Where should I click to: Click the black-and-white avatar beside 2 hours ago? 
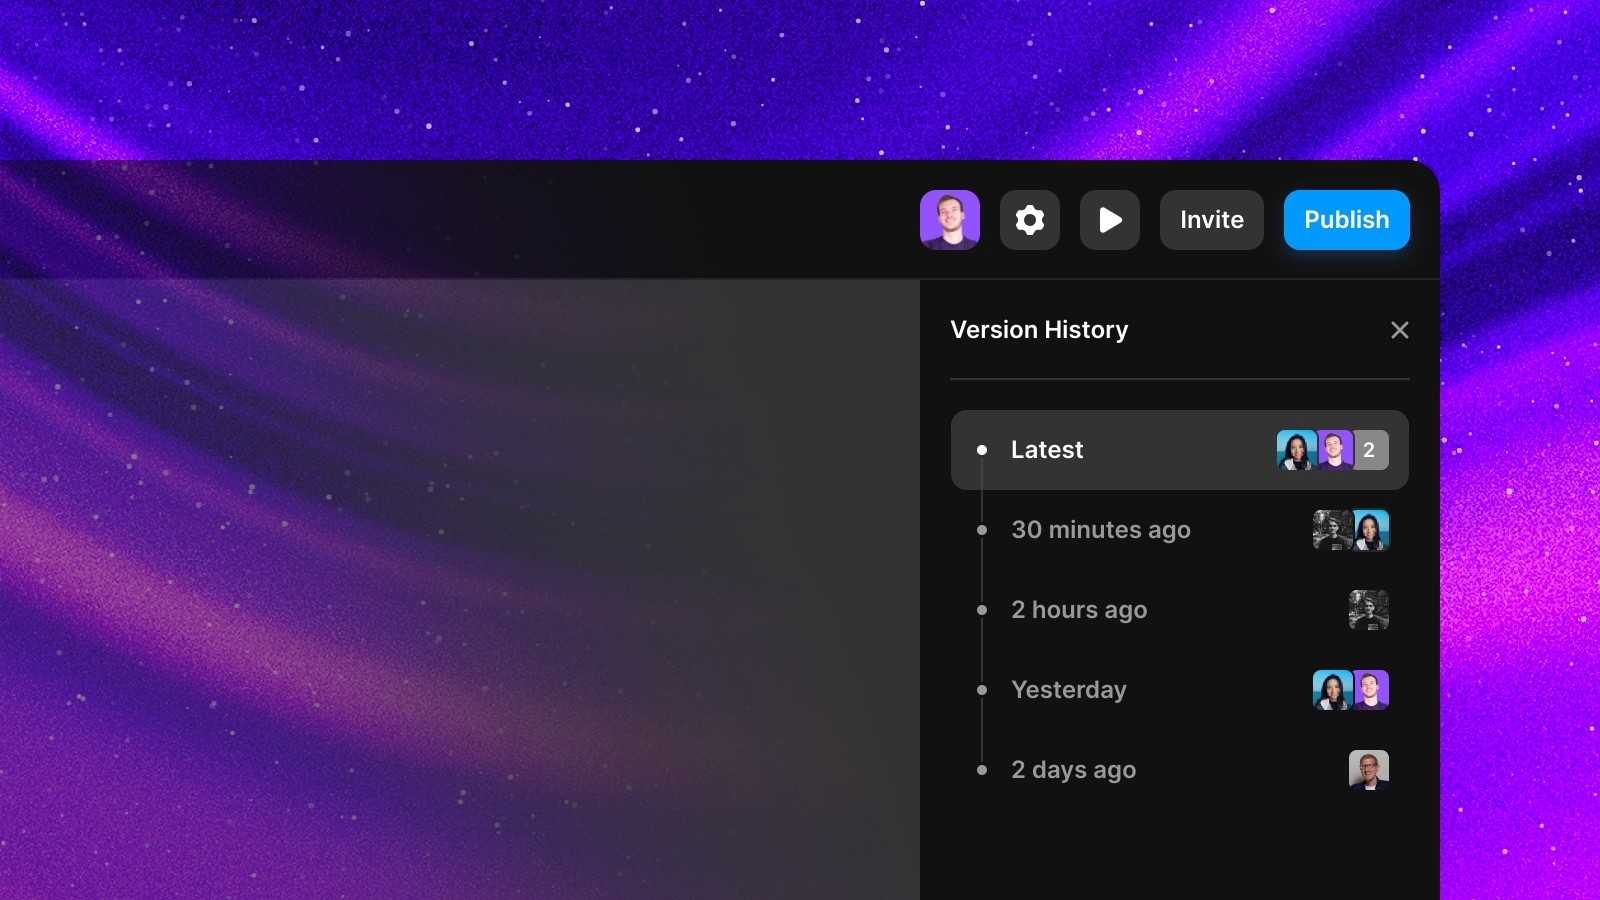pos(1368,610)
